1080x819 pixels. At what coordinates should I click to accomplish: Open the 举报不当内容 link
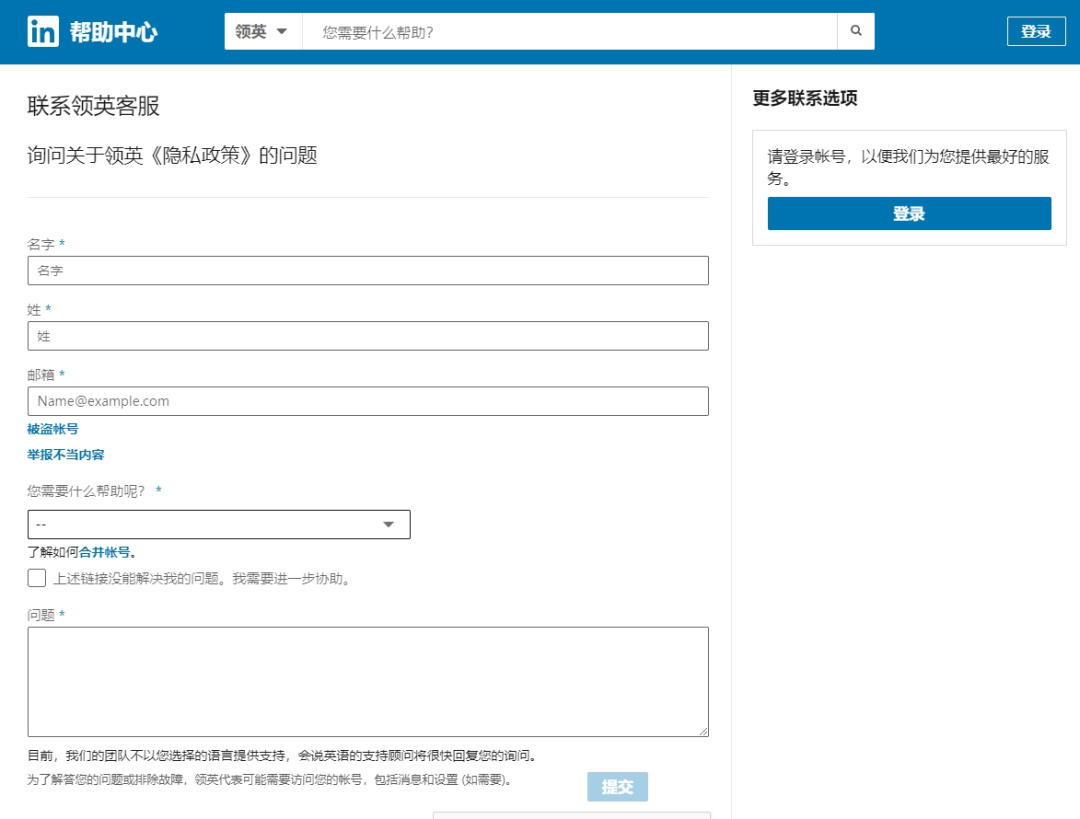pos(66,455)
